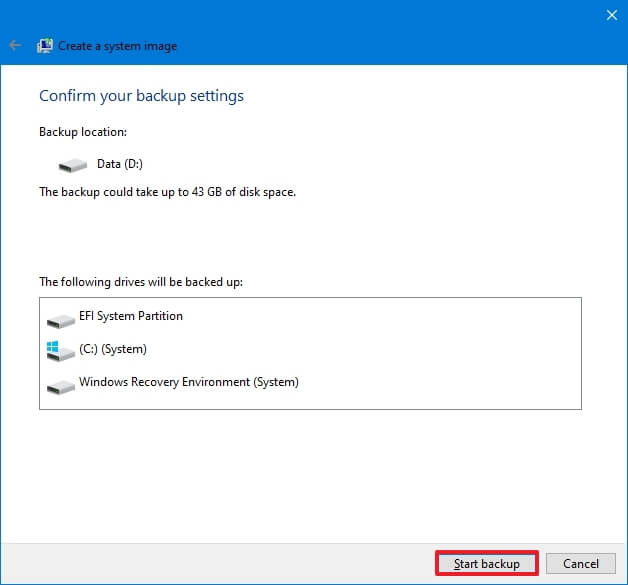Click the Windows Recovery Environment drive icon
The height and width of the screenshot is (585, 628).
[60, 384]
